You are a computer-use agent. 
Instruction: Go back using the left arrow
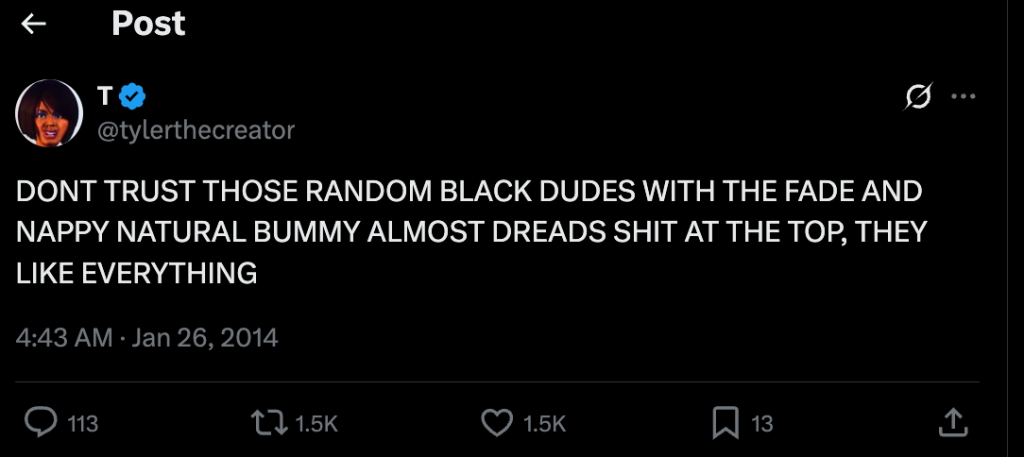[34, 24]
